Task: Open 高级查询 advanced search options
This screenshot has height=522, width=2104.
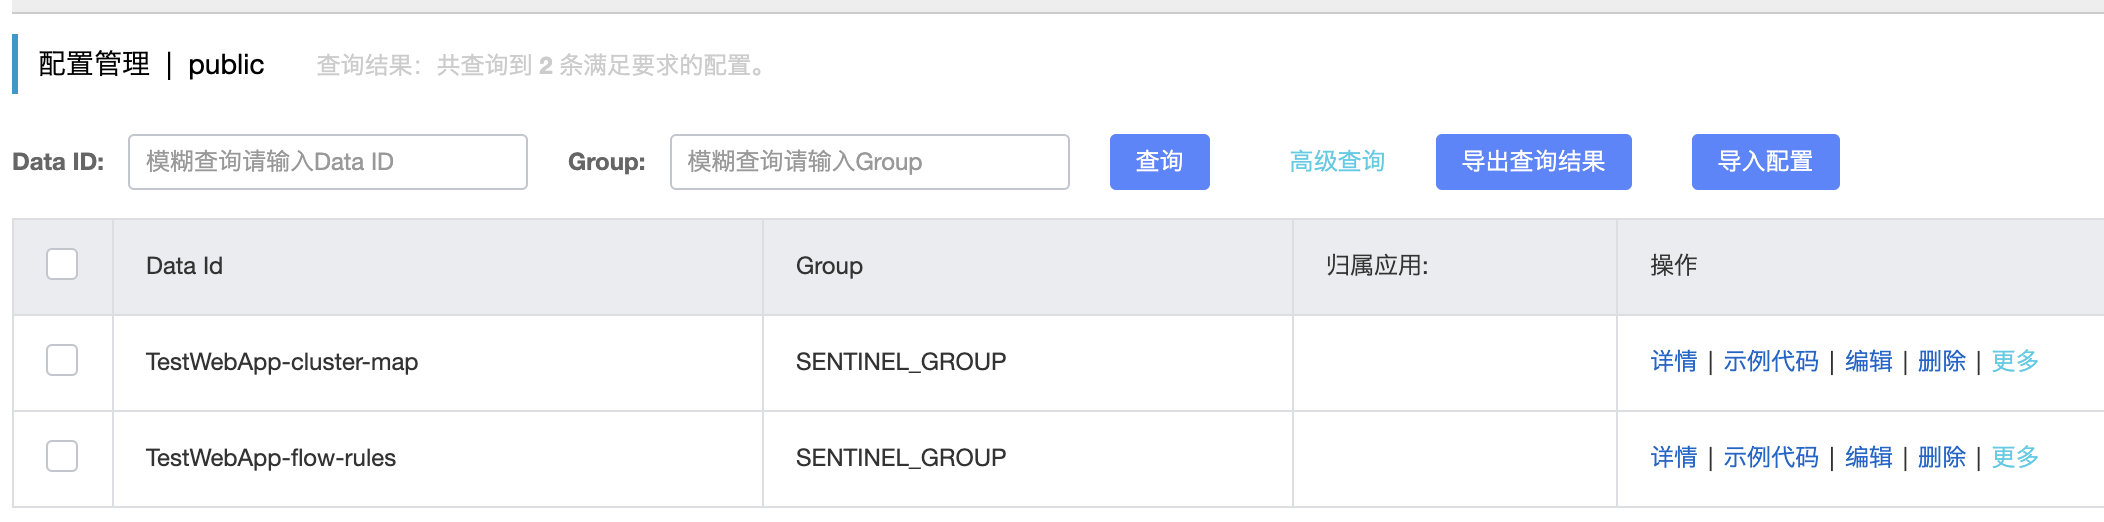Action: 1337,162
